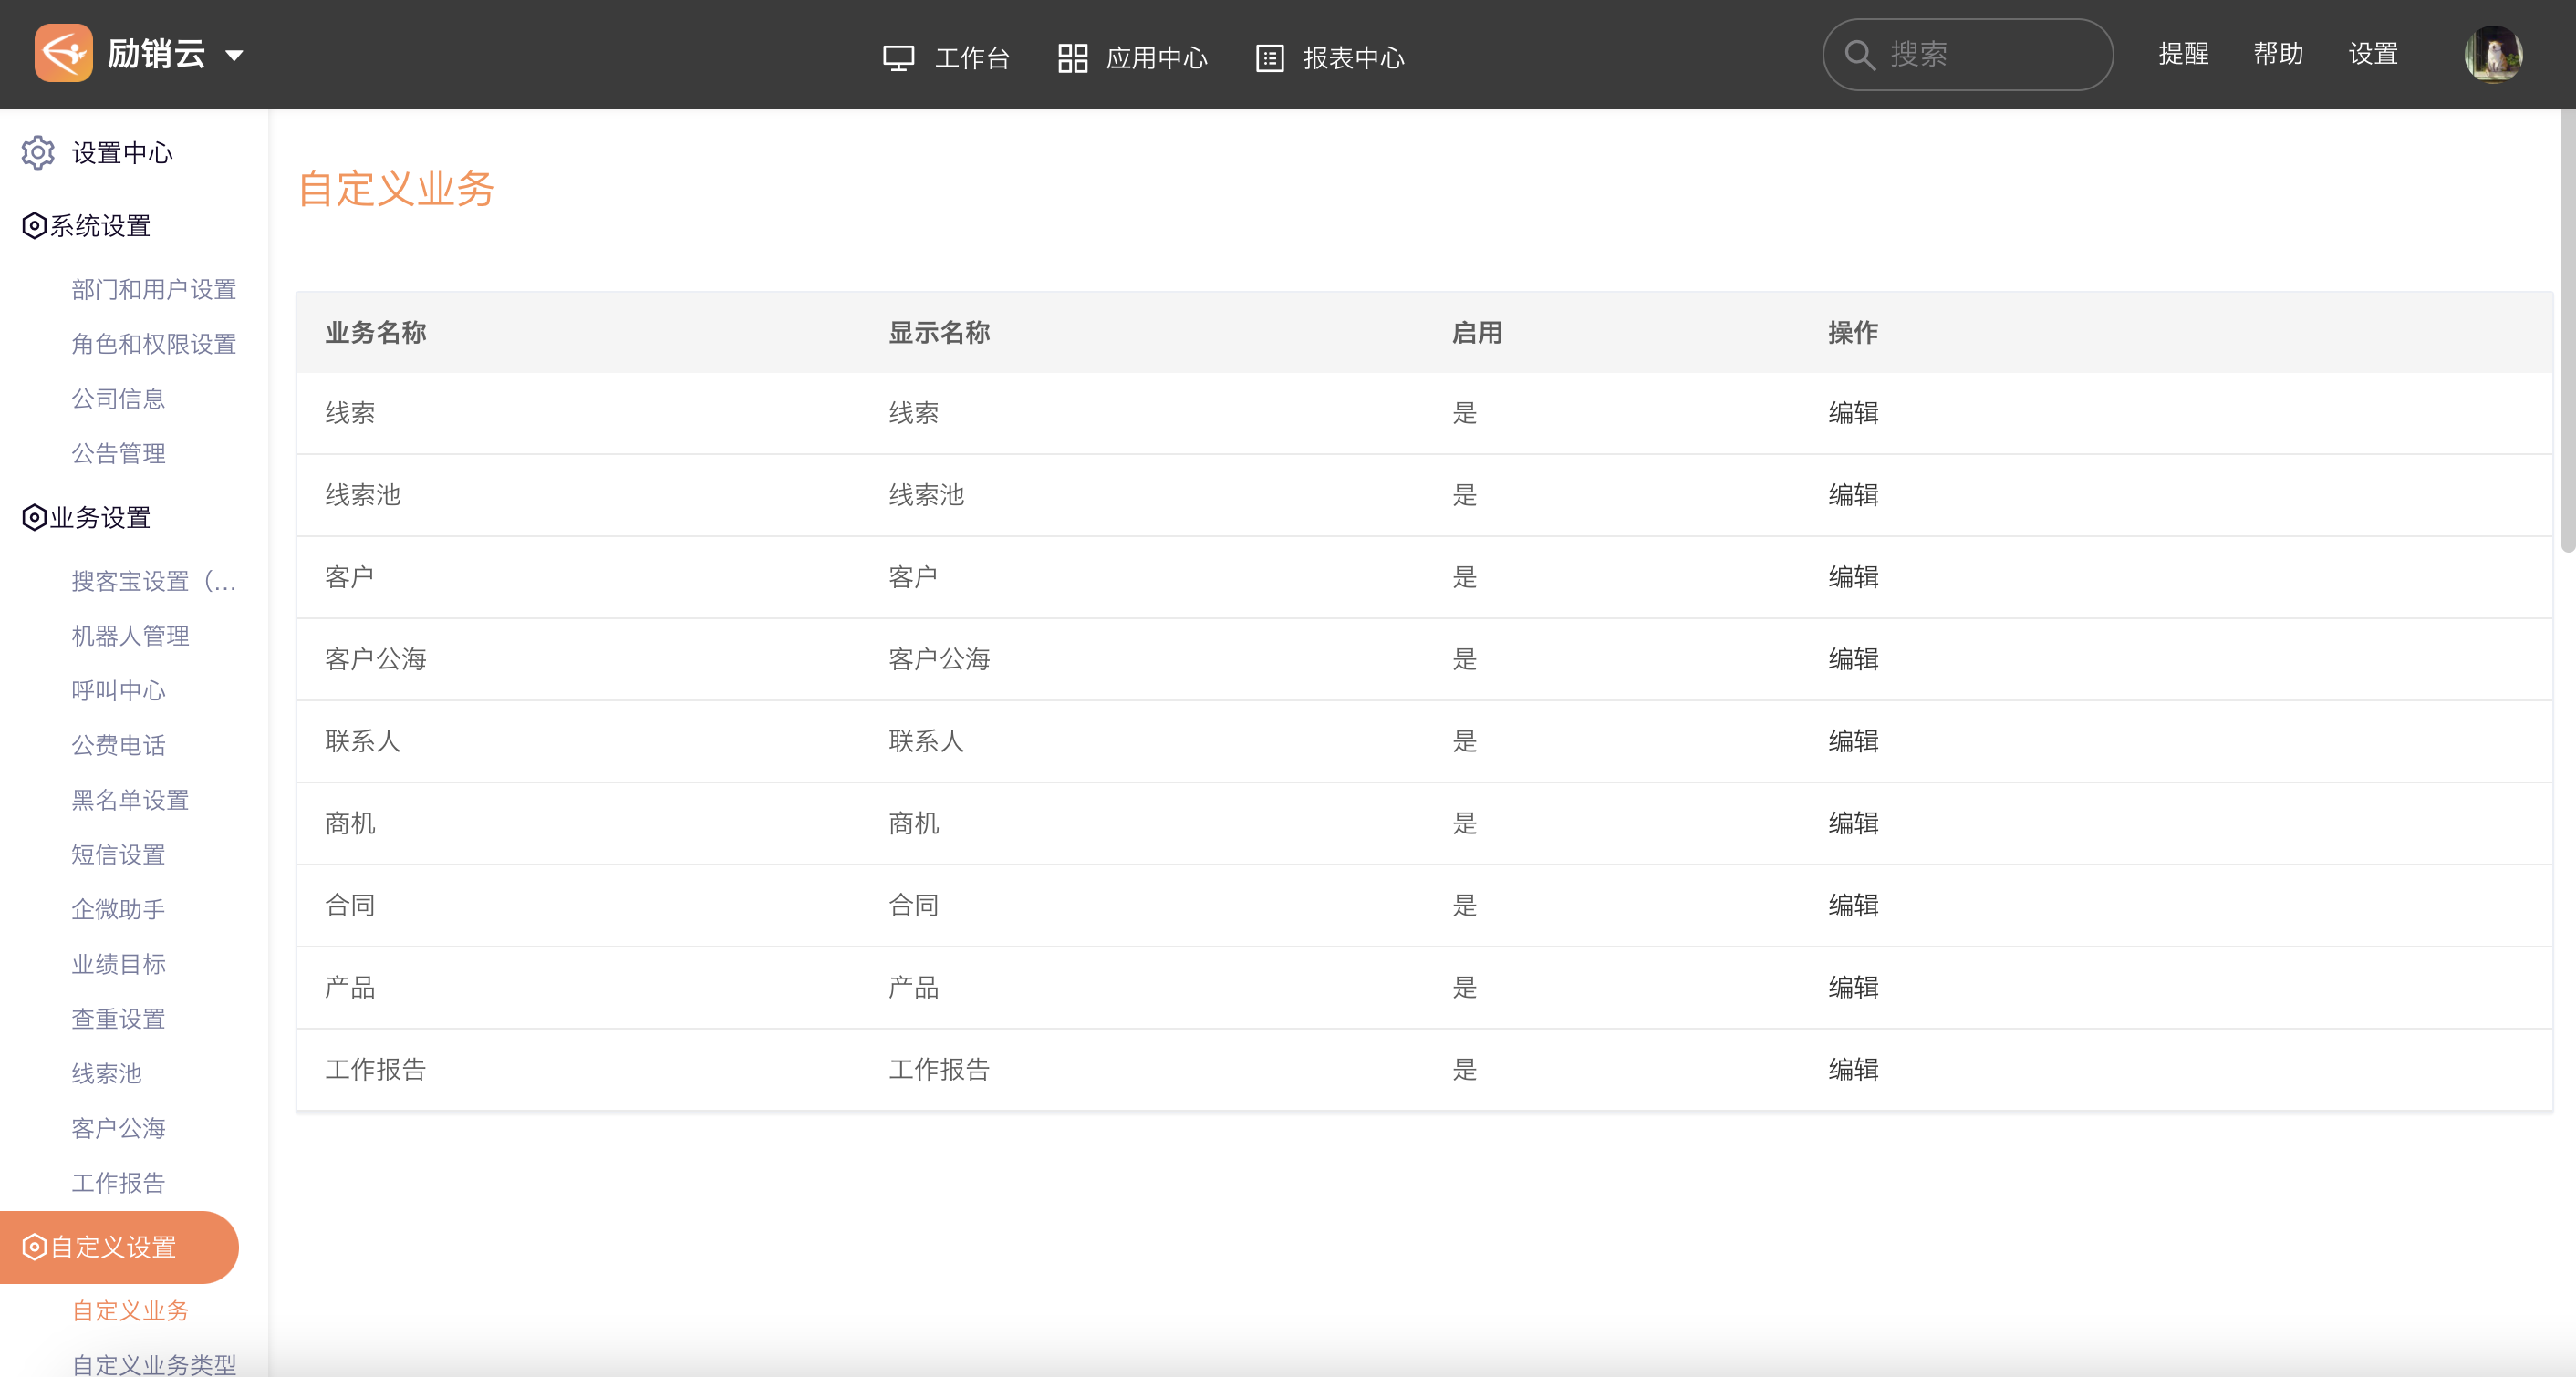Click the search magnifier icon
Viewport: 2576px width, 1377px height.
pyautogui.click(x=1859, y=55)
